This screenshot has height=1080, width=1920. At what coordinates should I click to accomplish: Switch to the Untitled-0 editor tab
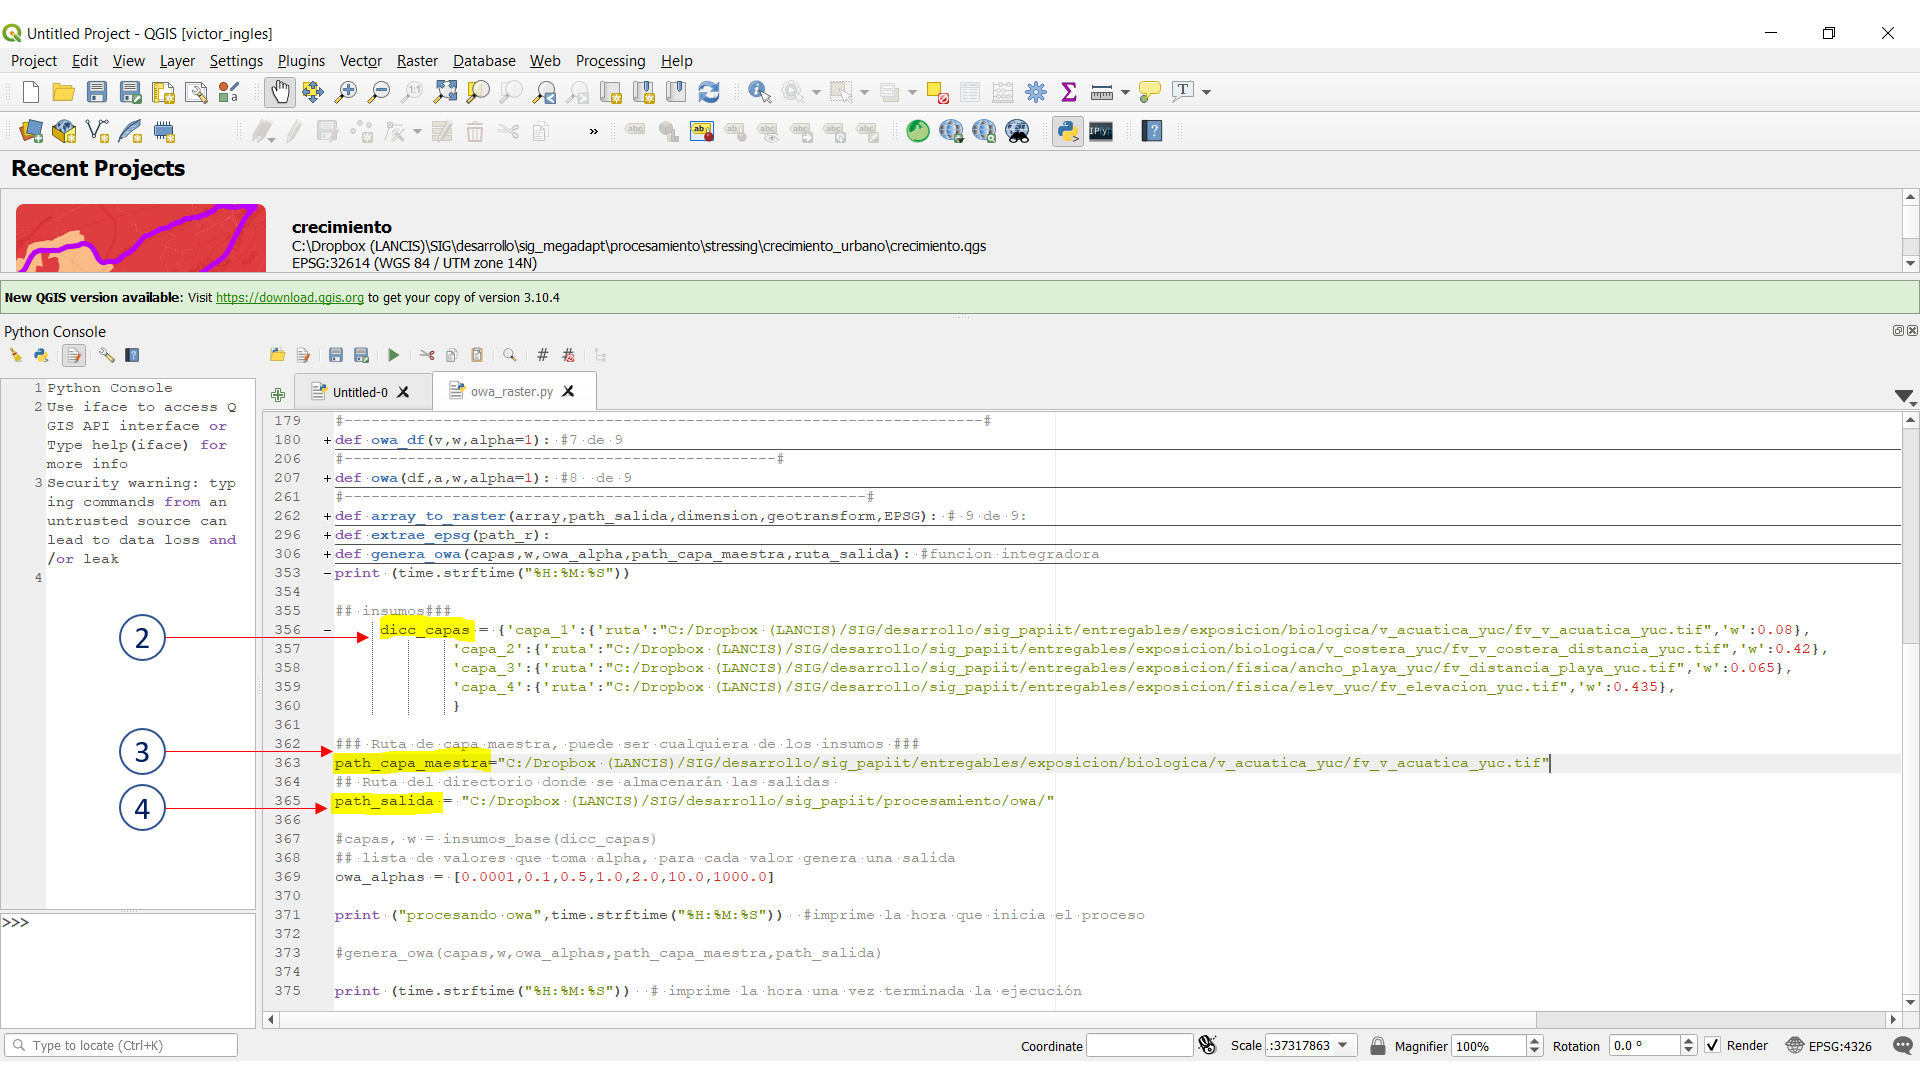(x=360, y=392)
